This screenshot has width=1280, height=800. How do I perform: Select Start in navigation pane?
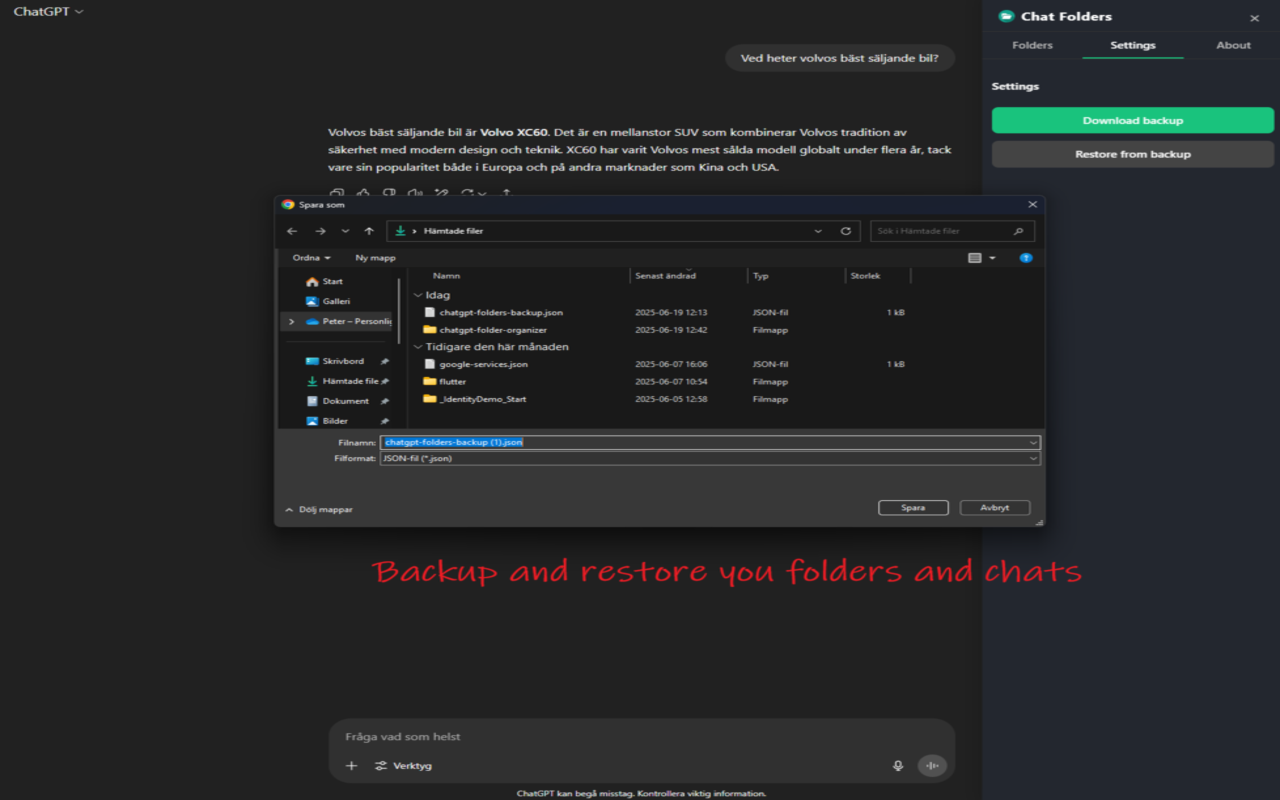click(x=332, y=282)
